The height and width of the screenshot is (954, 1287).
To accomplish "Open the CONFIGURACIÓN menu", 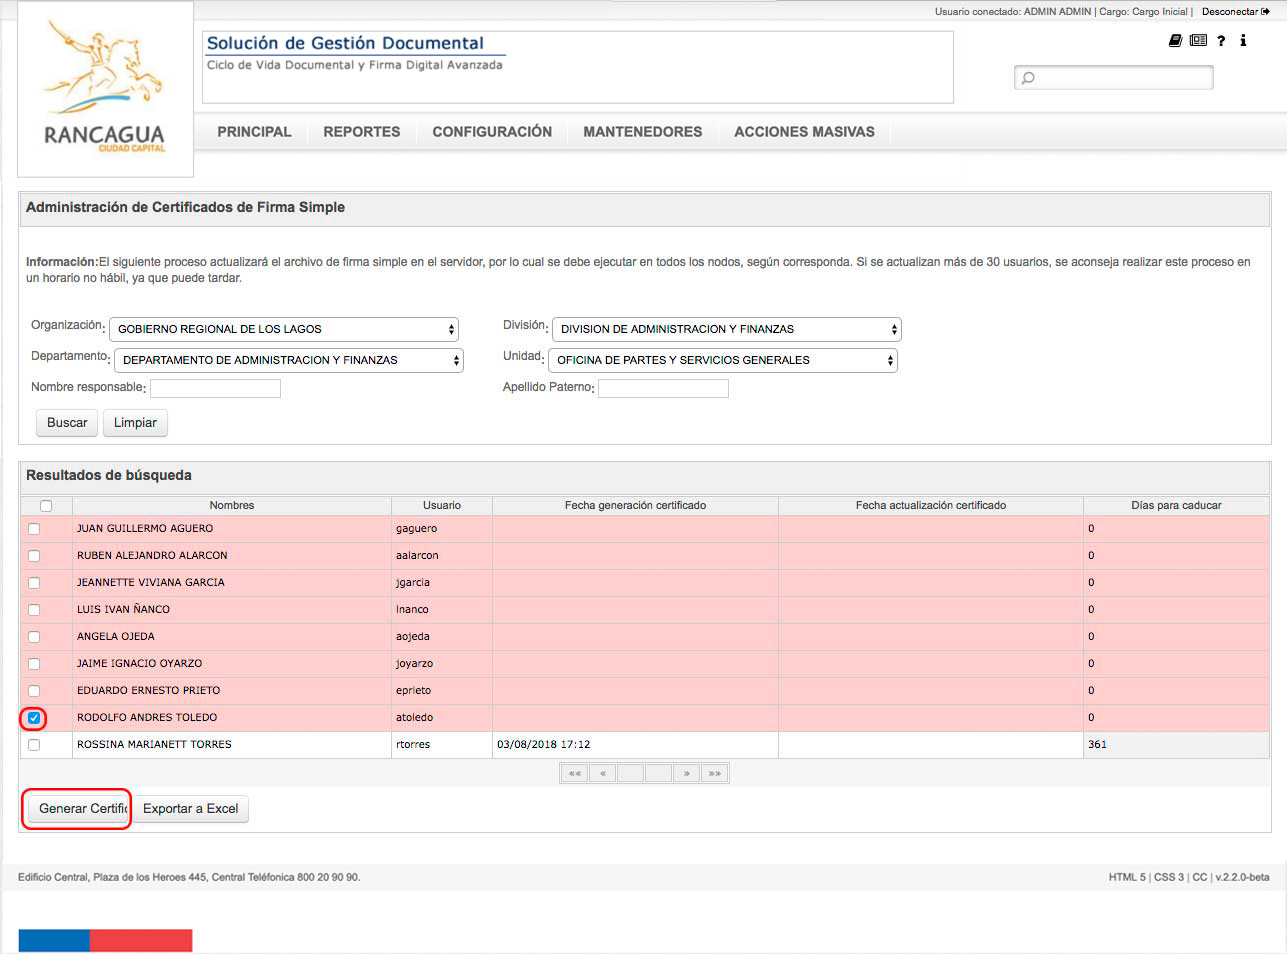I will 492,132.
